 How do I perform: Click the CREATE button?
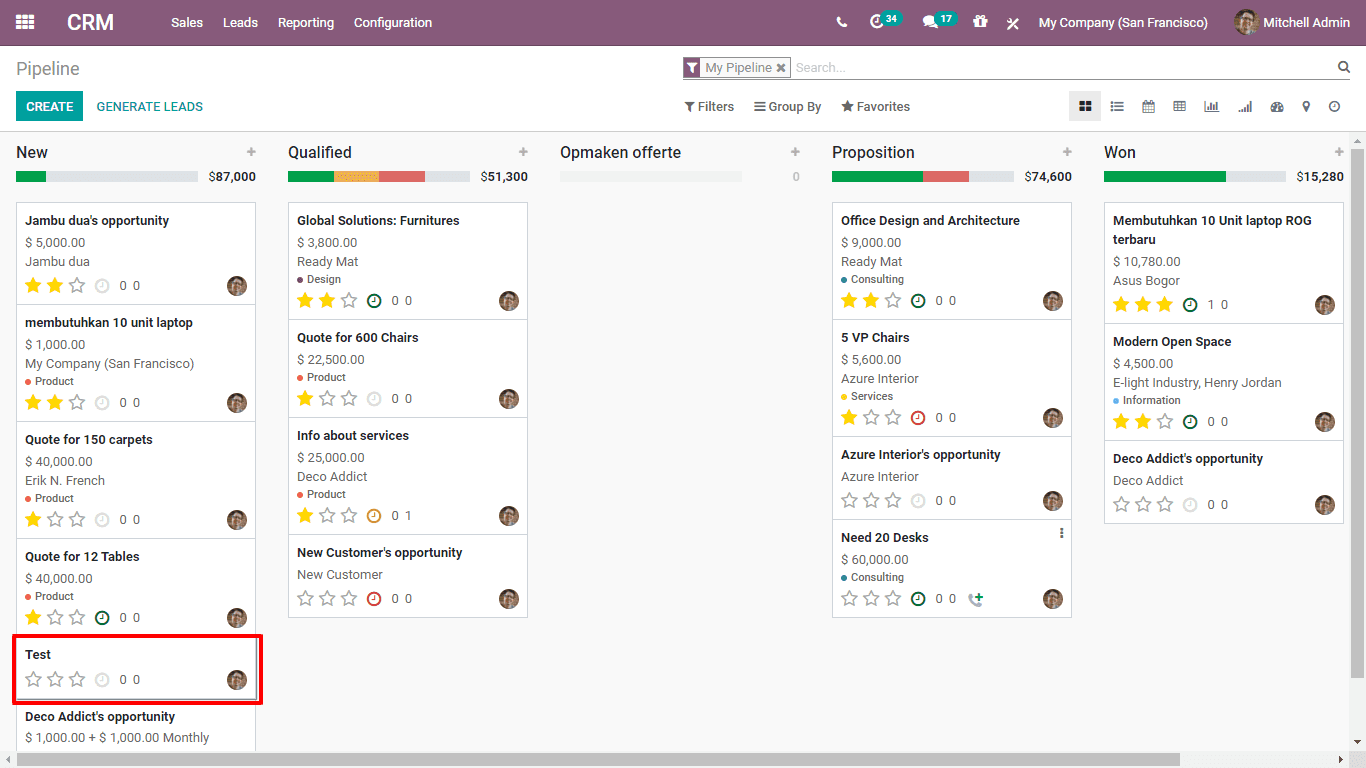[x=49, y=106]
